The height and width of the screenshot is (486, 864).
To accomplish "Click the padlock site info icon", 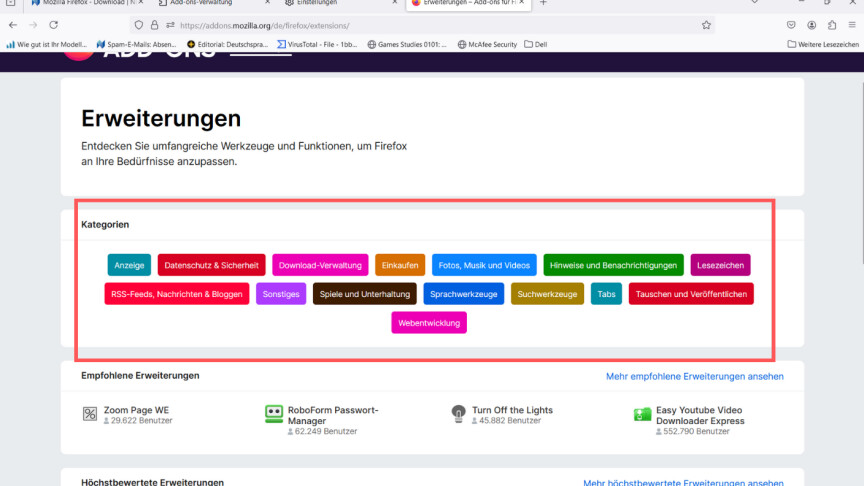I will [x=154, y=25].
